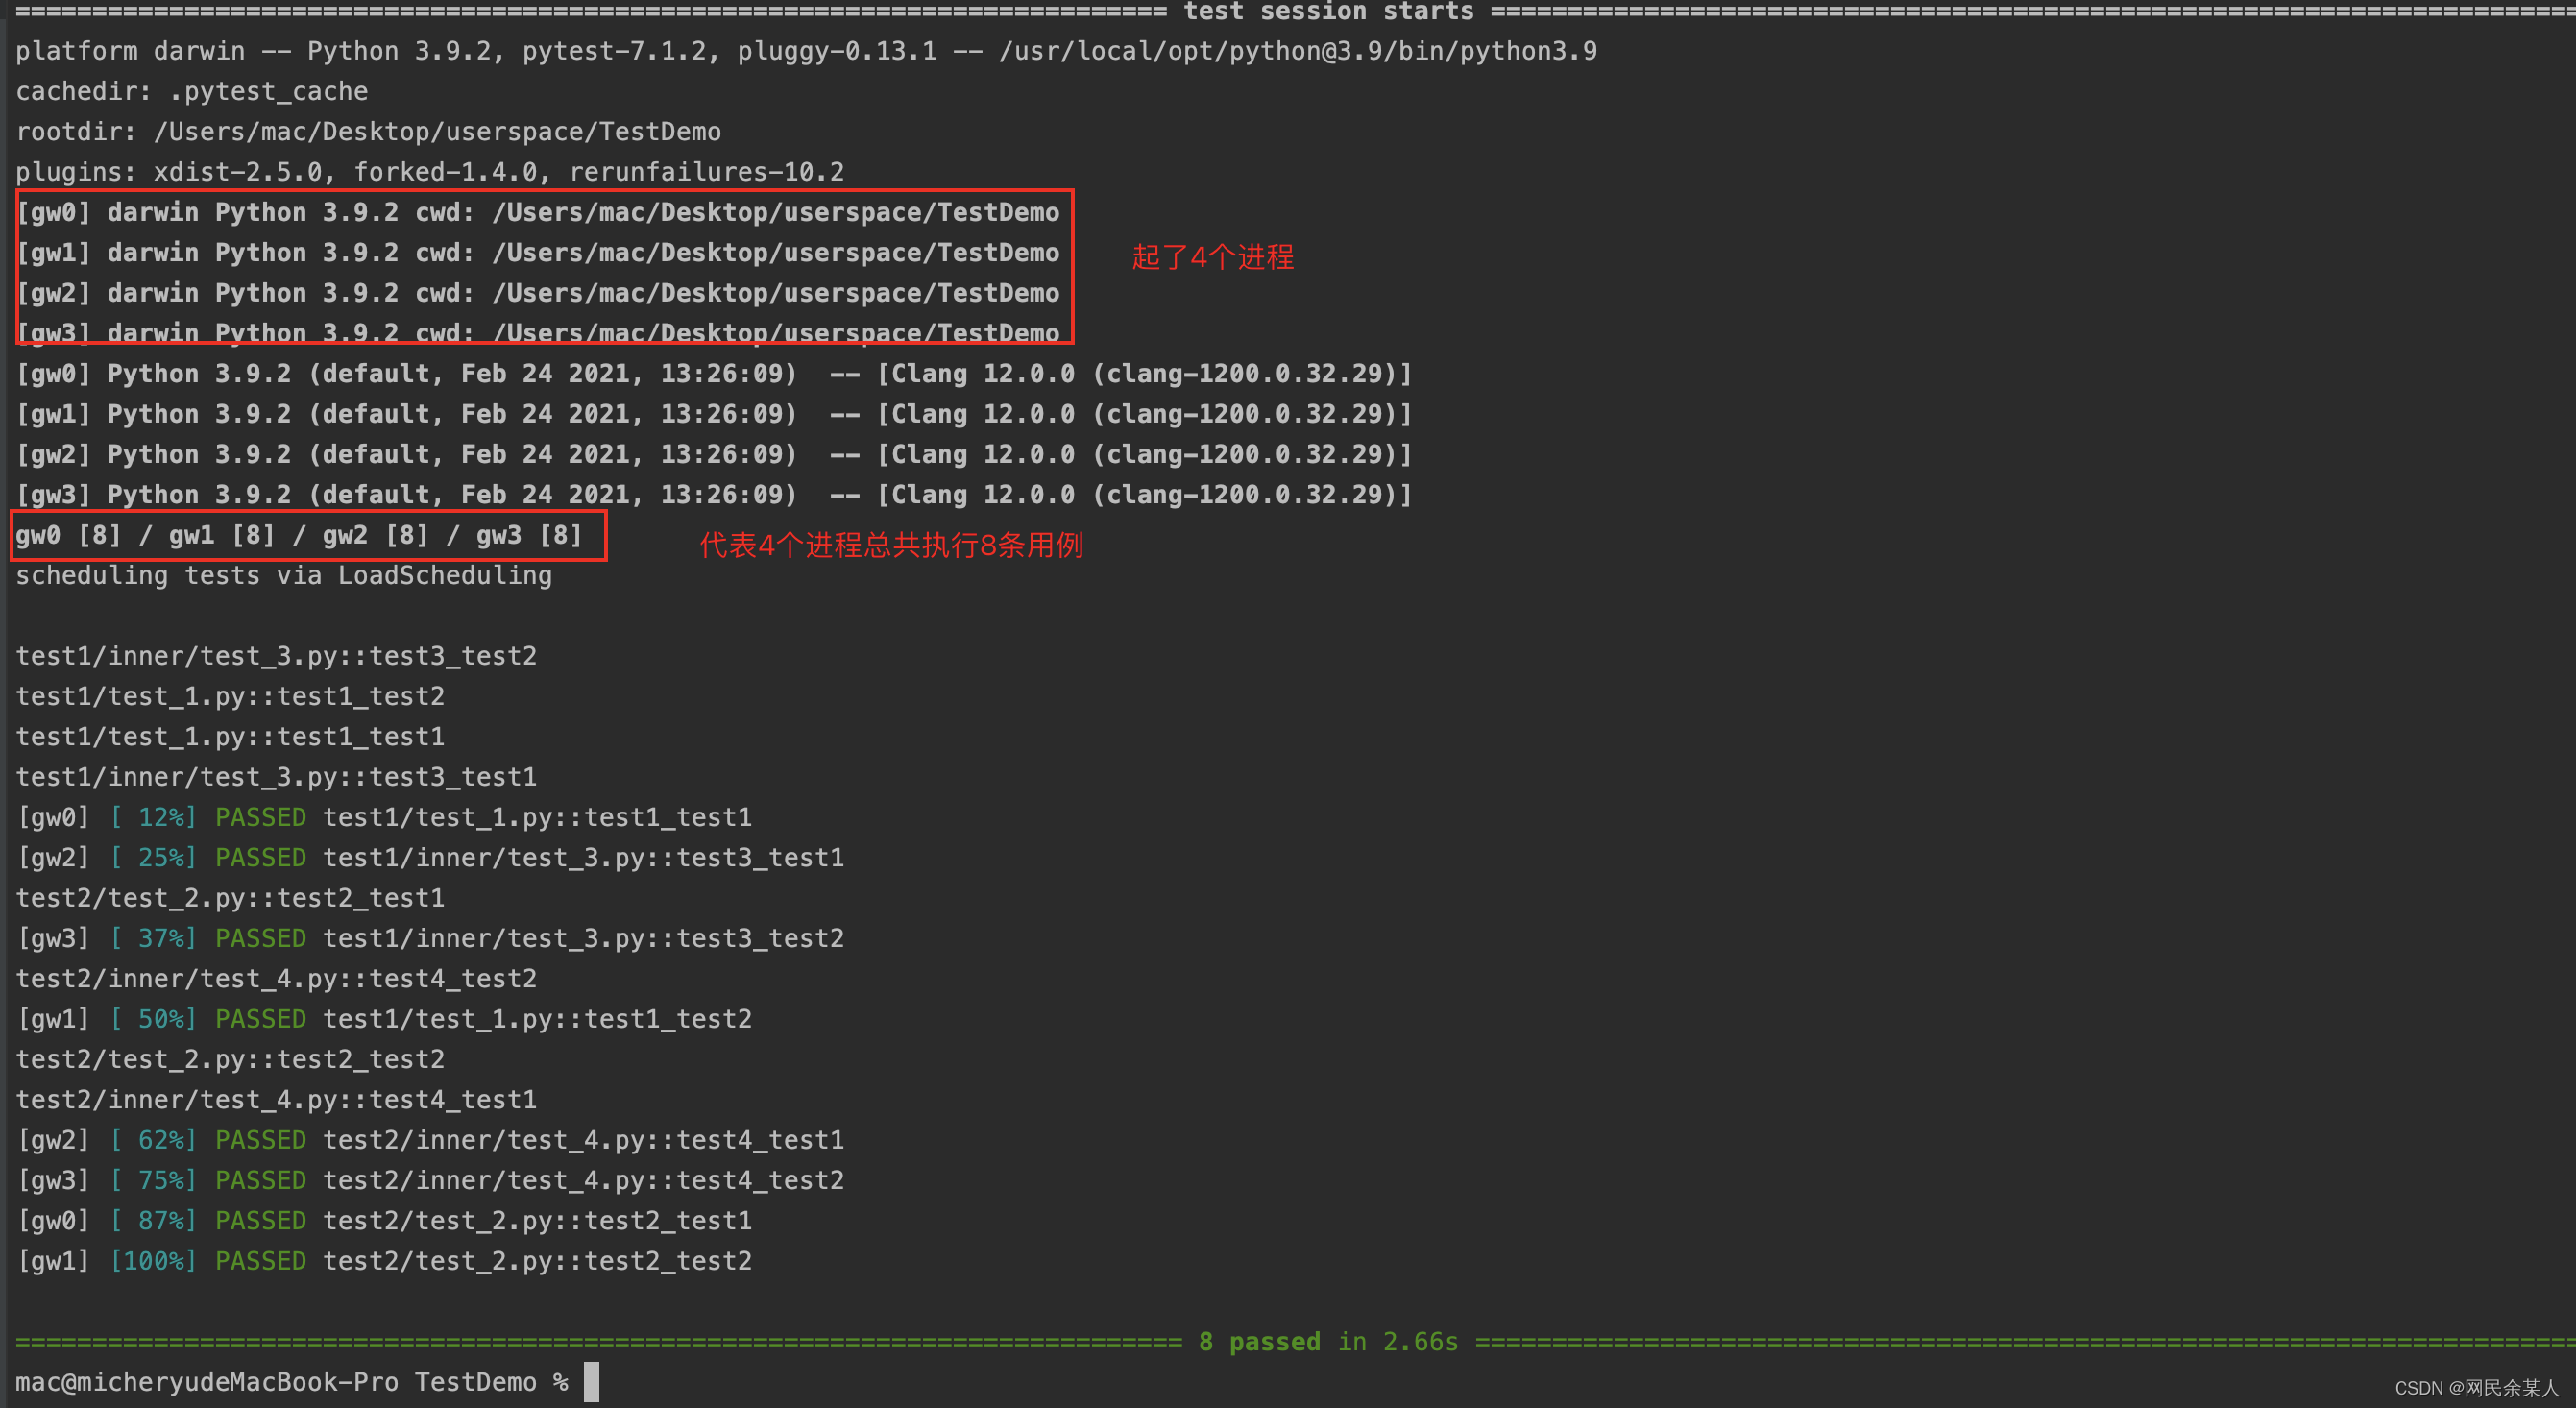Click the red annotation "起了4个进程"

coord(1212,257)
